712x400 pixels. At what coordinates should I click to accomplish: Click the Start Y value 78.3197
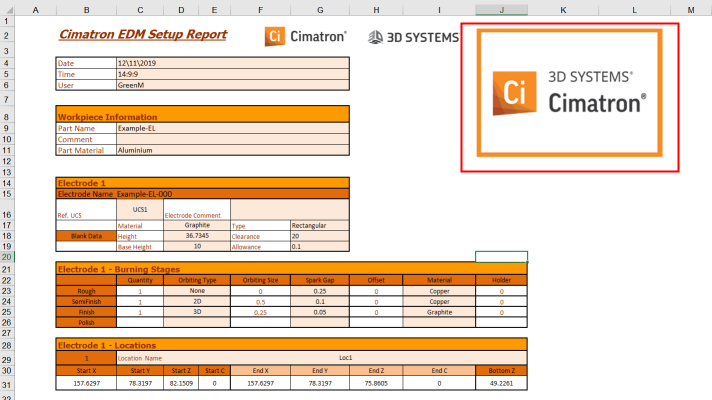[x=140, y=383]
